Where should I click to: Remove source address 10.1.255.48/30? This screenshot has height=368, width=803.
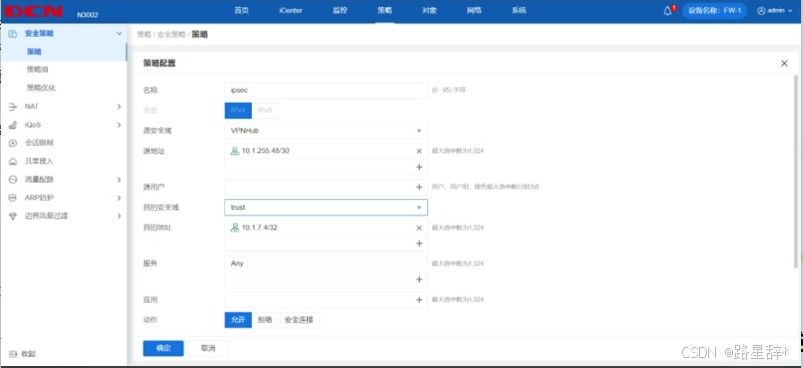click(x=419, y=151)
